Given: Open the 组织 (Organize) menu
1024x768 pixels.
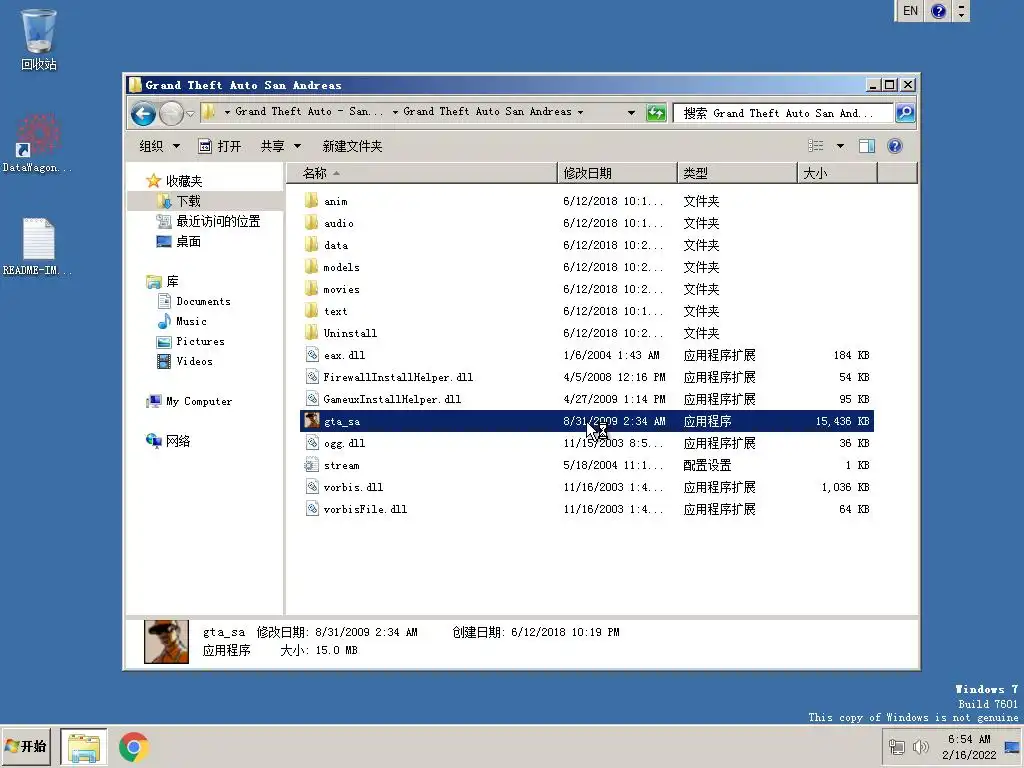Looking at the screenshot, I should click(x=159, y=146).
